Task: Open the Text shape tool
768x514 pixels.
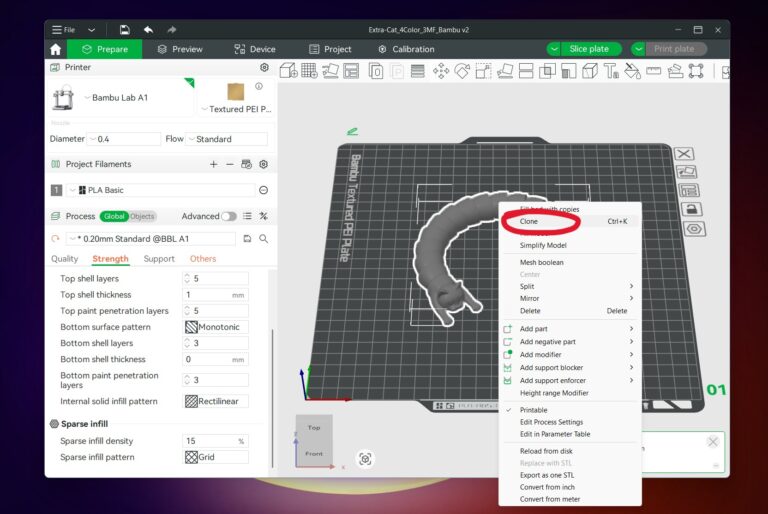Action: click(x=611, y=71)
